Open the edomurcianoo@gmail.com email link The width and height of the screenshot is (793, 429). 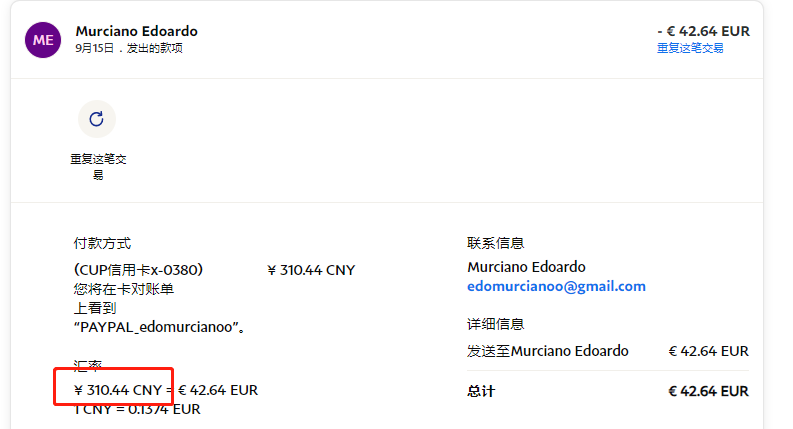pos(556,286)
